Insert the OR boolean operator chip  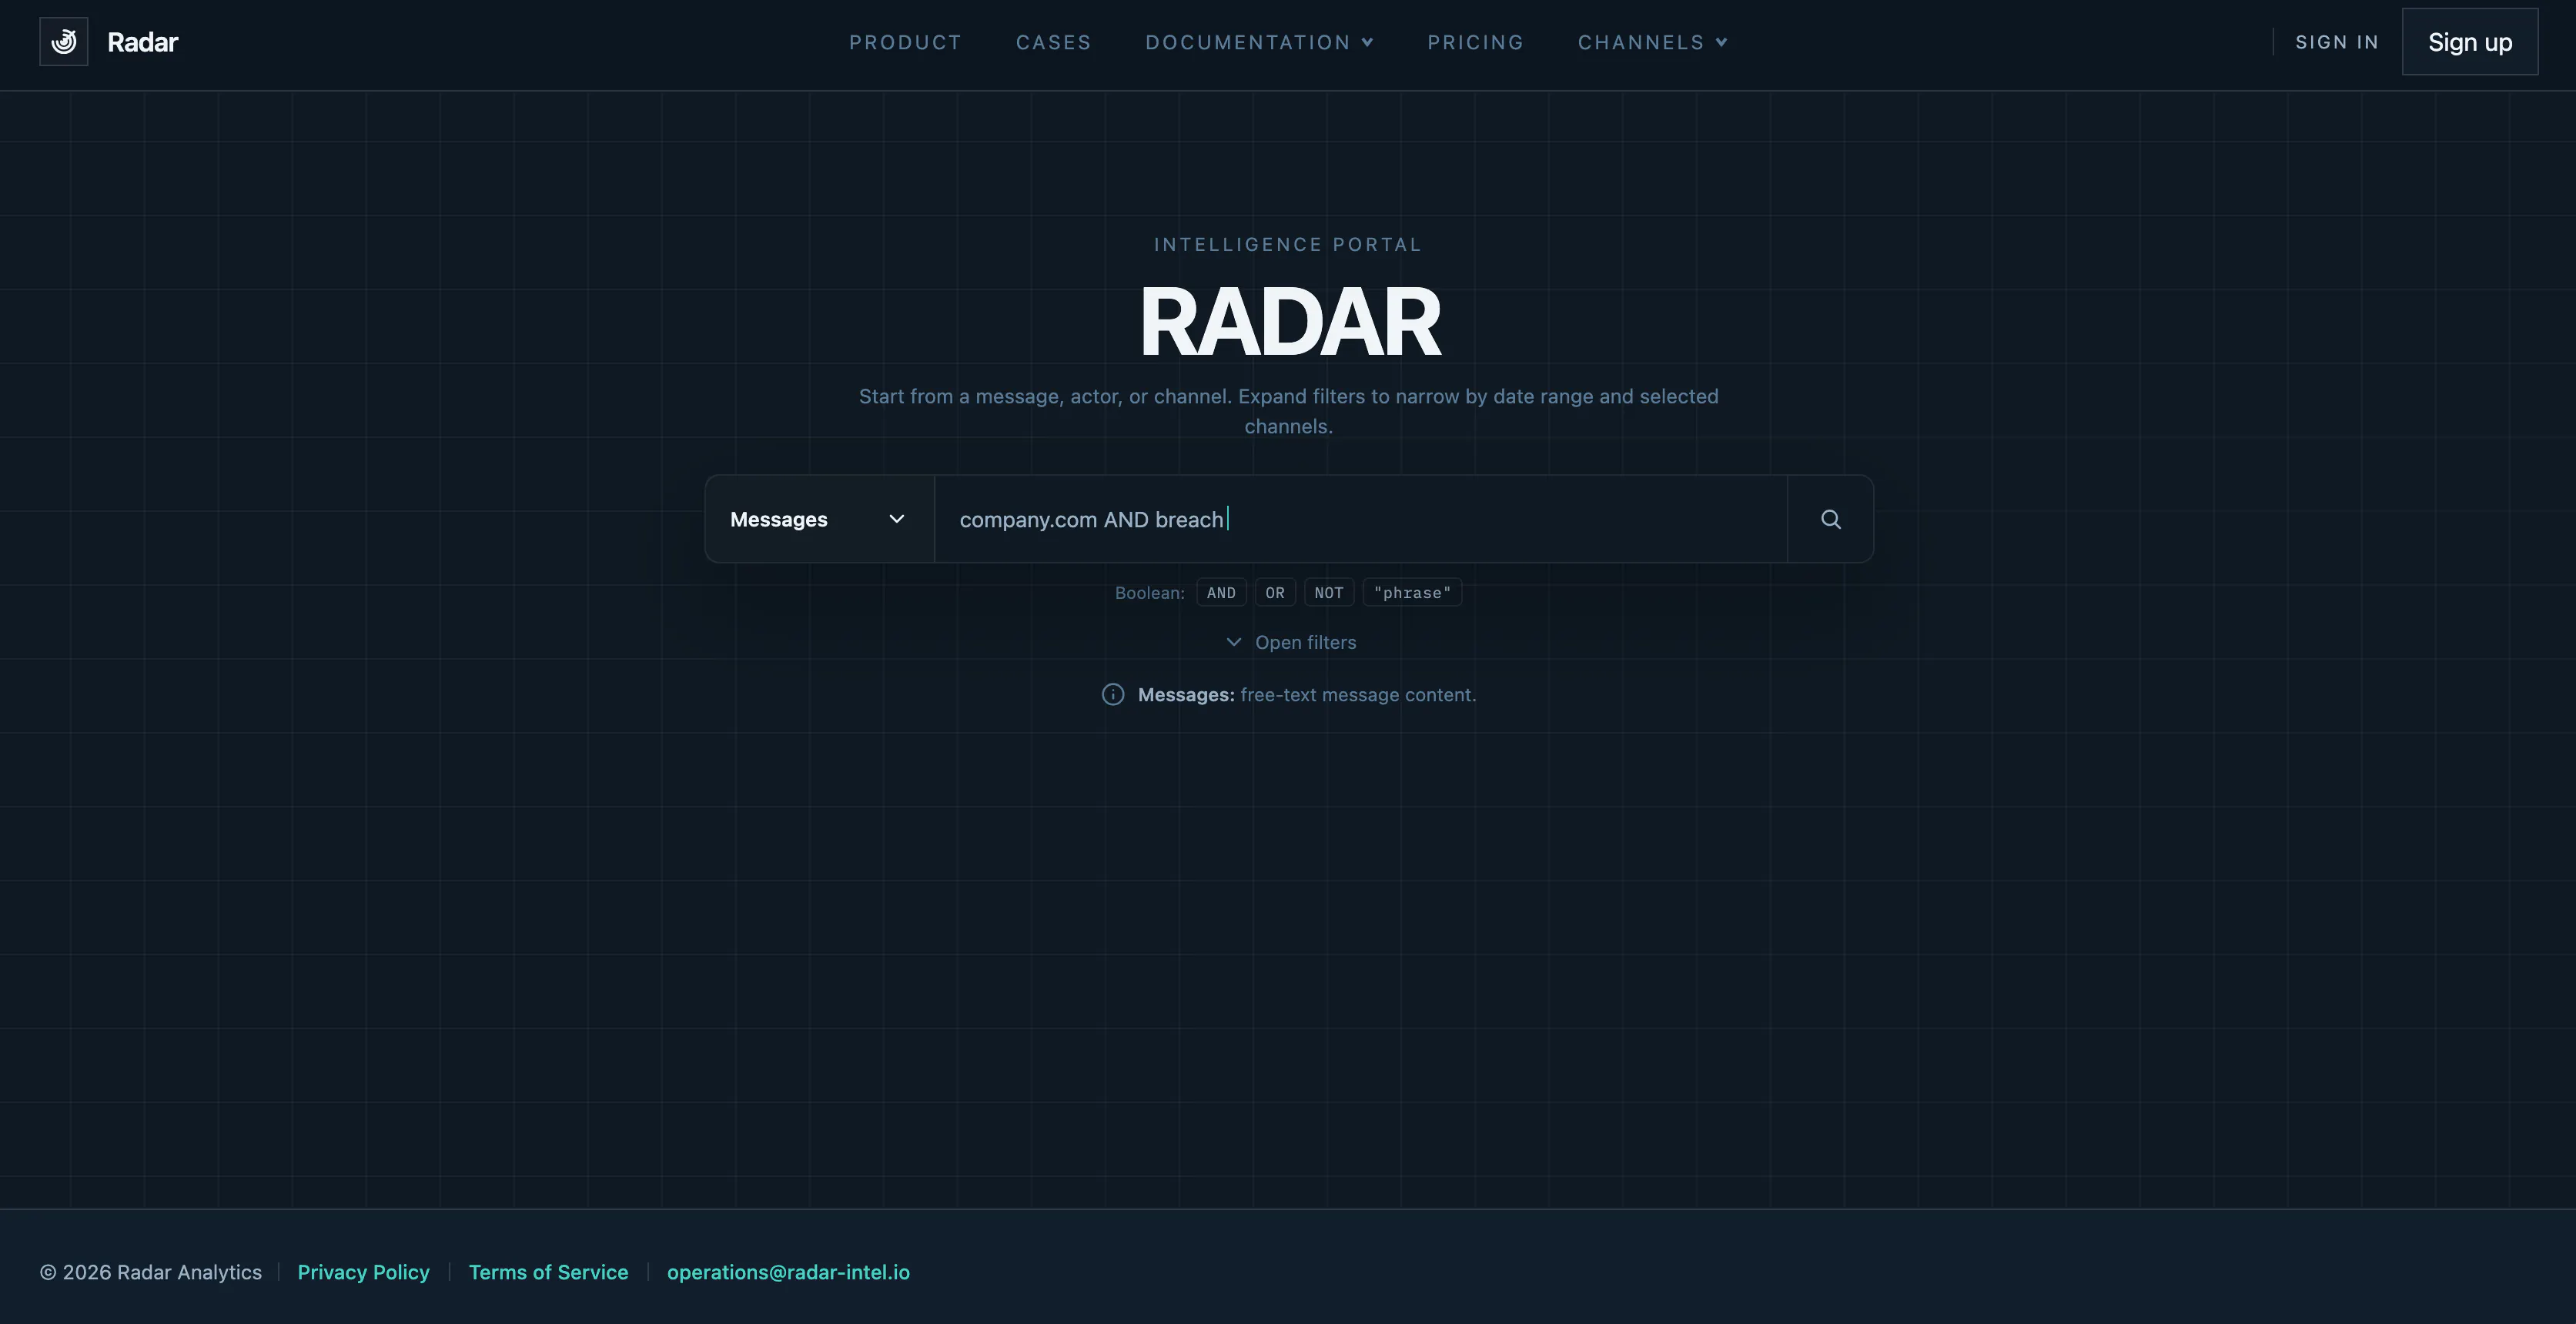coord(1275,593)
